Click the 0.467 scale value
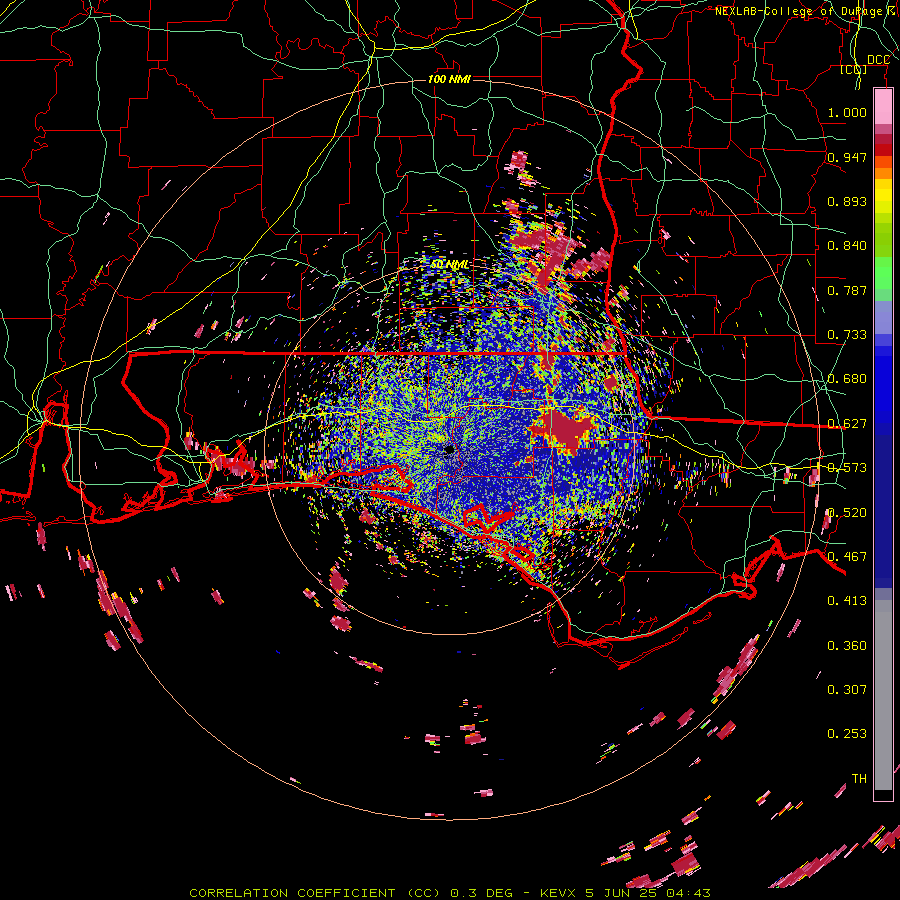The image size is (900, 900). [x=847, y=557]
